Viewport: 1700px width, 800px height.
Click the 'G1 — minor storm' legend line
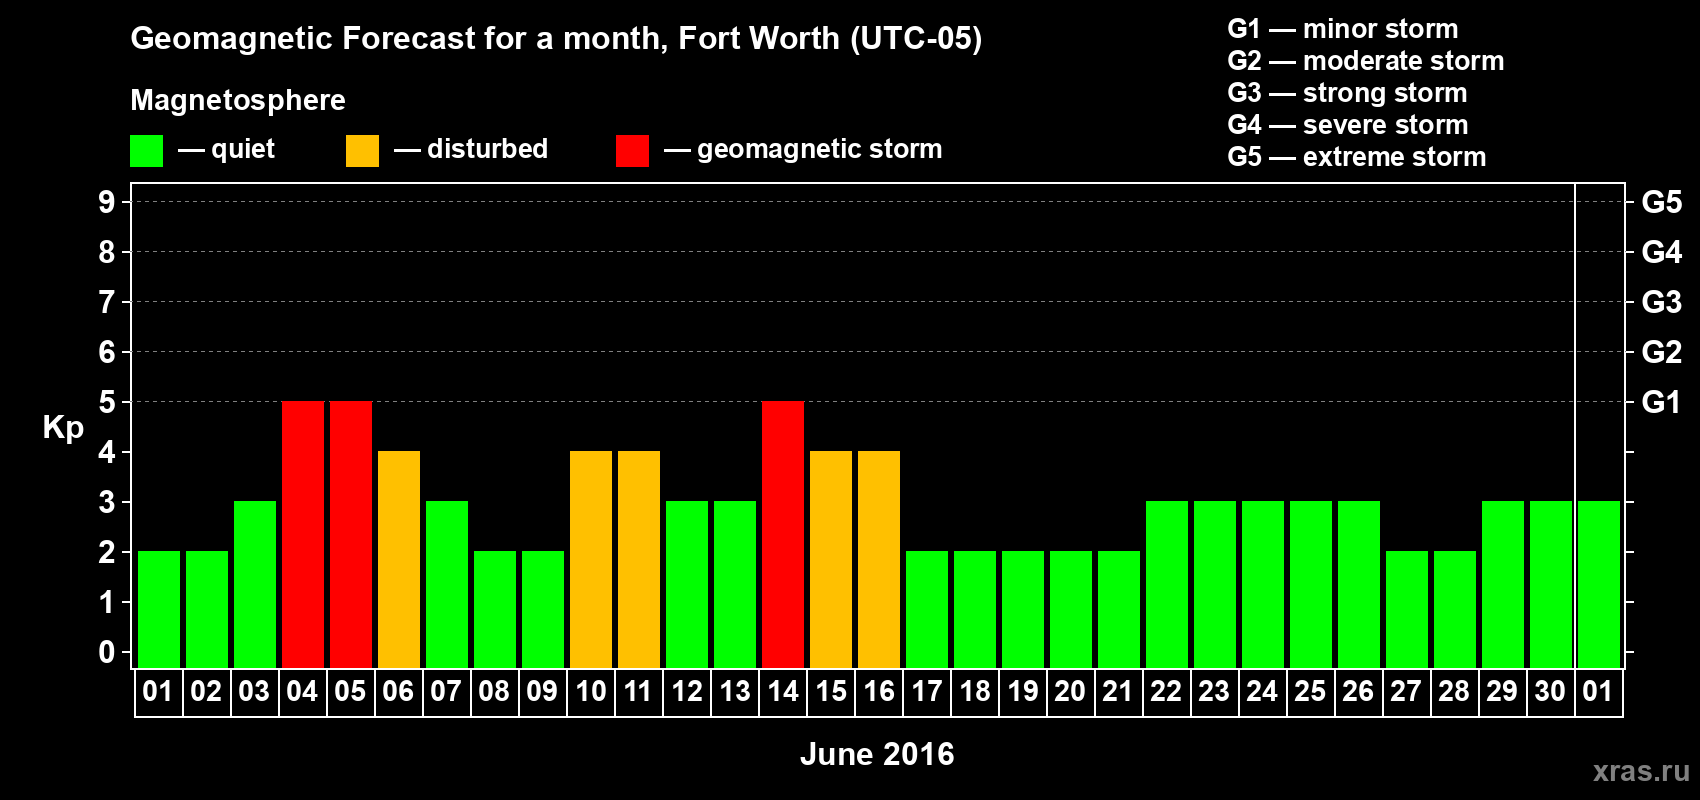[x=1343, y=29]
